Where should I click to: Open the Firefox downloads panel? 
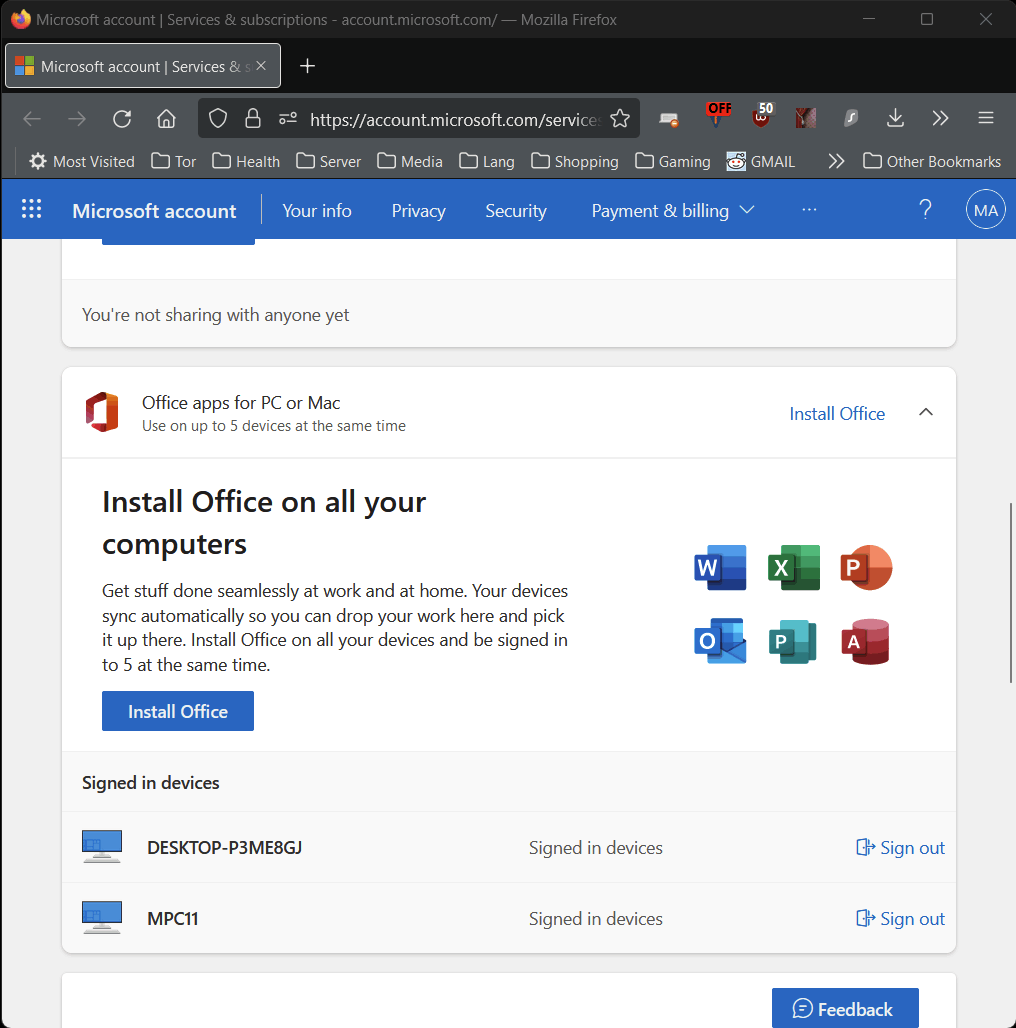click(895, 119)
